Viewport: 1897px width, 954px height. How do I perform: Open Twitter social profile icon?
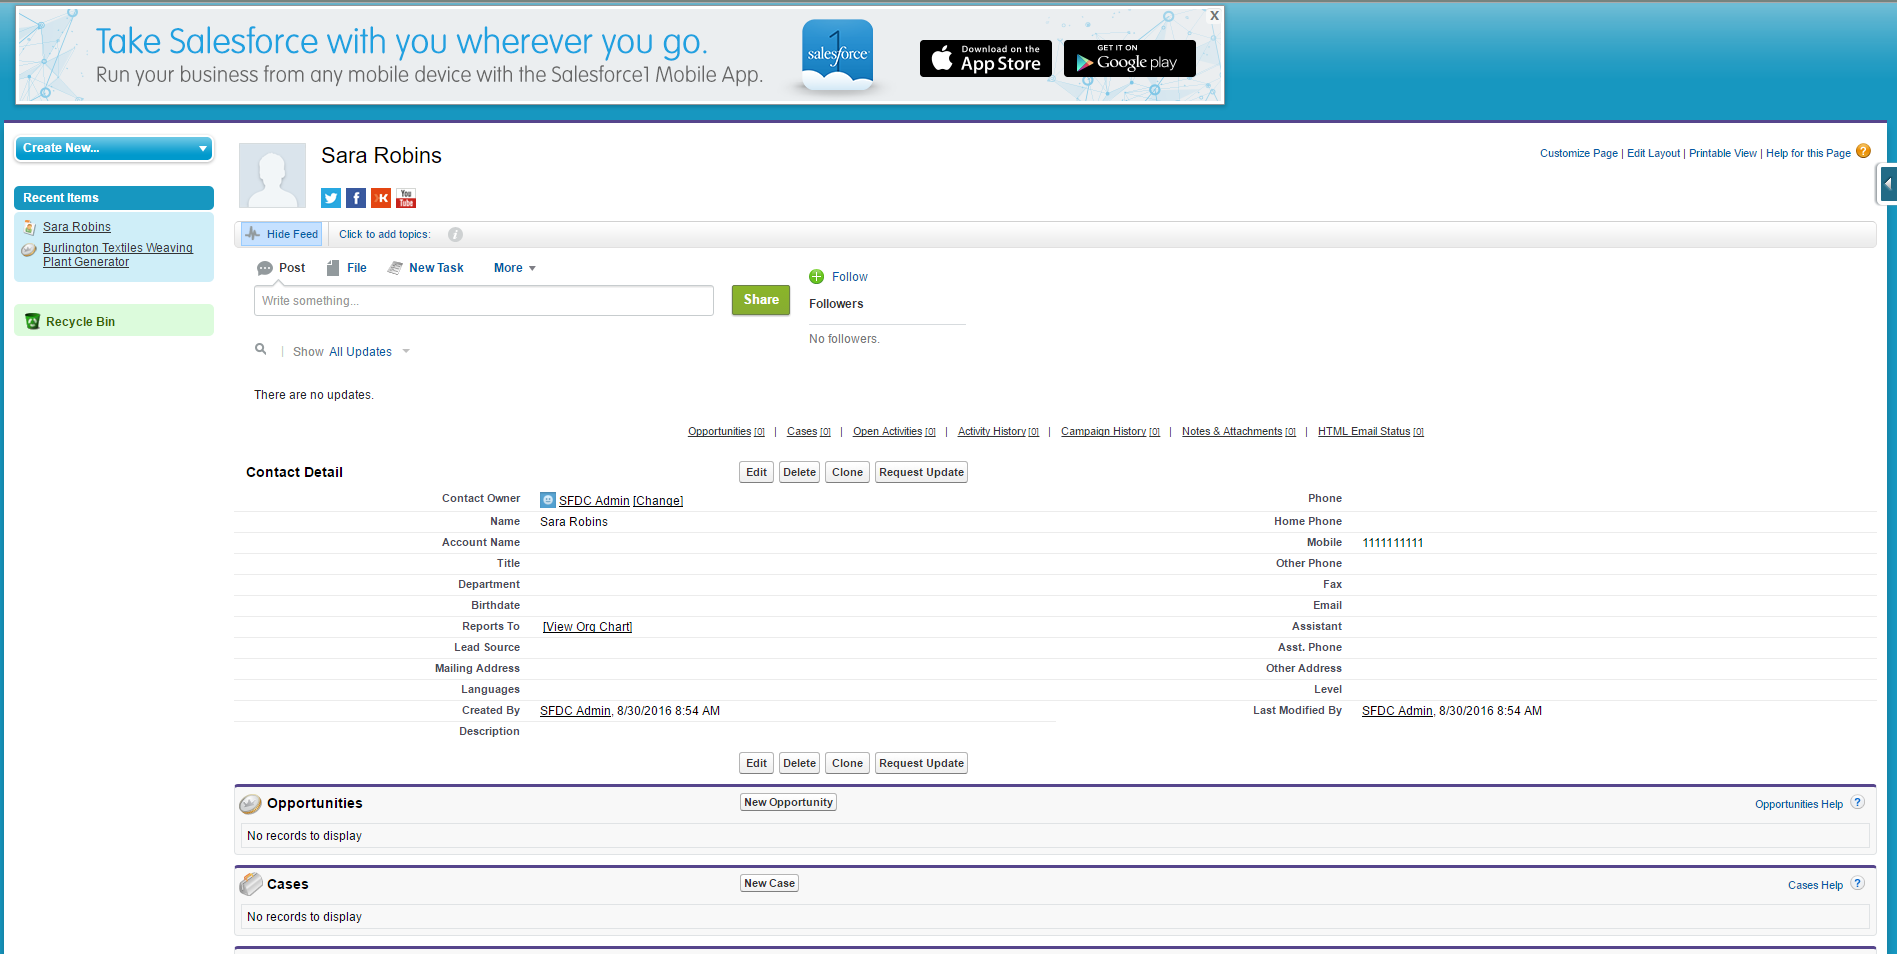(331, 198)
